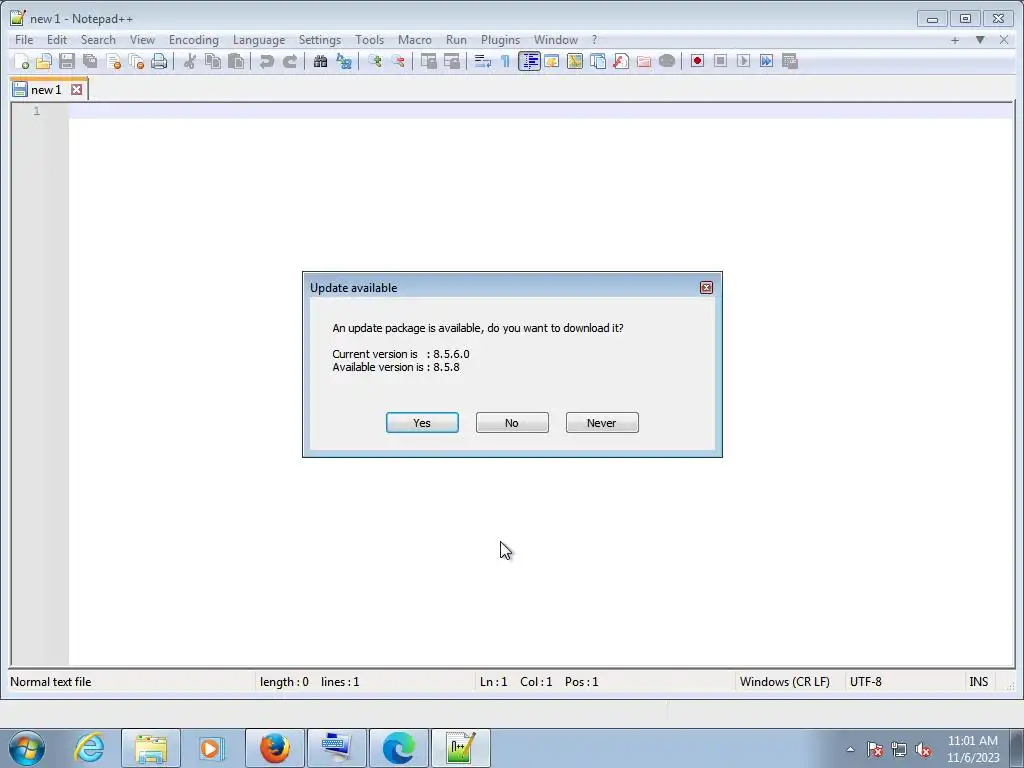Open the Plugins menu
The image size is (1024, 768).
500,40
